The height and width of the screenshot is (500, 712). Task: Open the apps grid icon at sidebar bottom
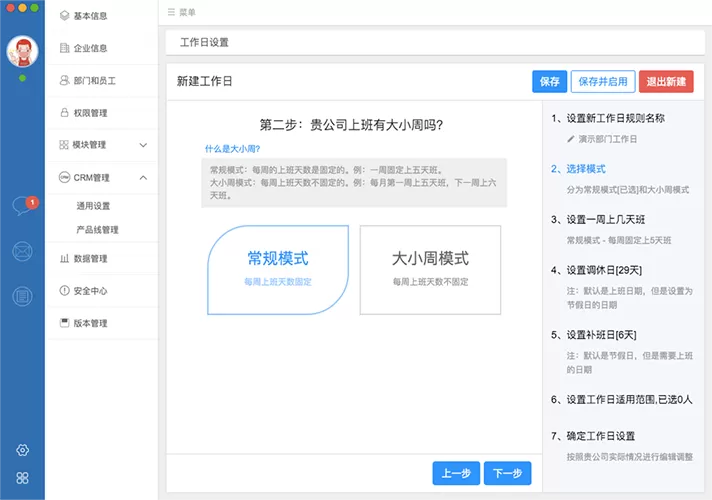click(22, 478)
